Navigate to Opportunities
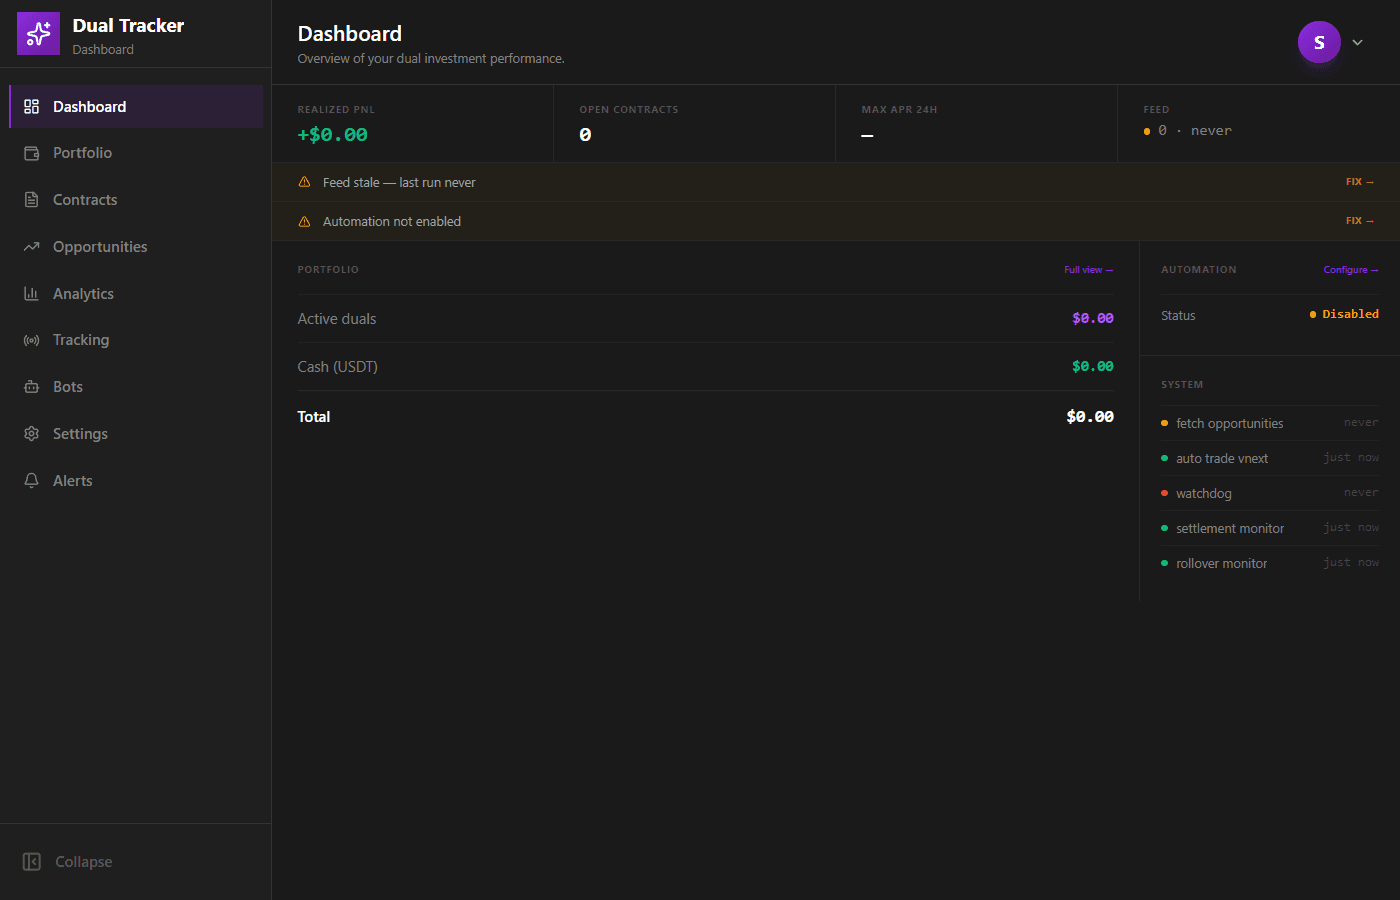This screenshot has height=900, width=1400. click(x=136, y=247)
